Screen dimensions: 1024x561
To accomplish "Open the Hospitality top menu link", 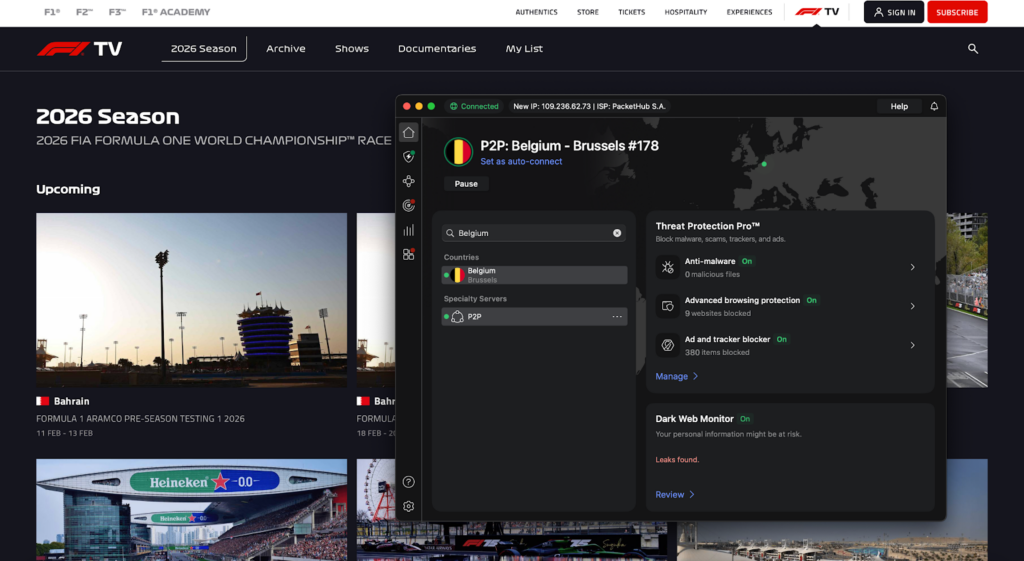I will pyautogui.click(x=686, y=12).
